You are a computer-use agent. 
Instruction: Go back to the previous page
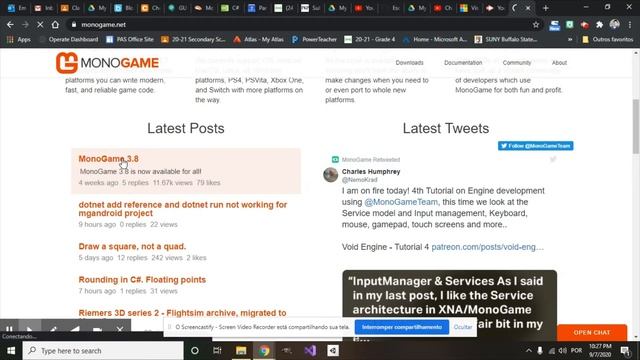(10, 24)
